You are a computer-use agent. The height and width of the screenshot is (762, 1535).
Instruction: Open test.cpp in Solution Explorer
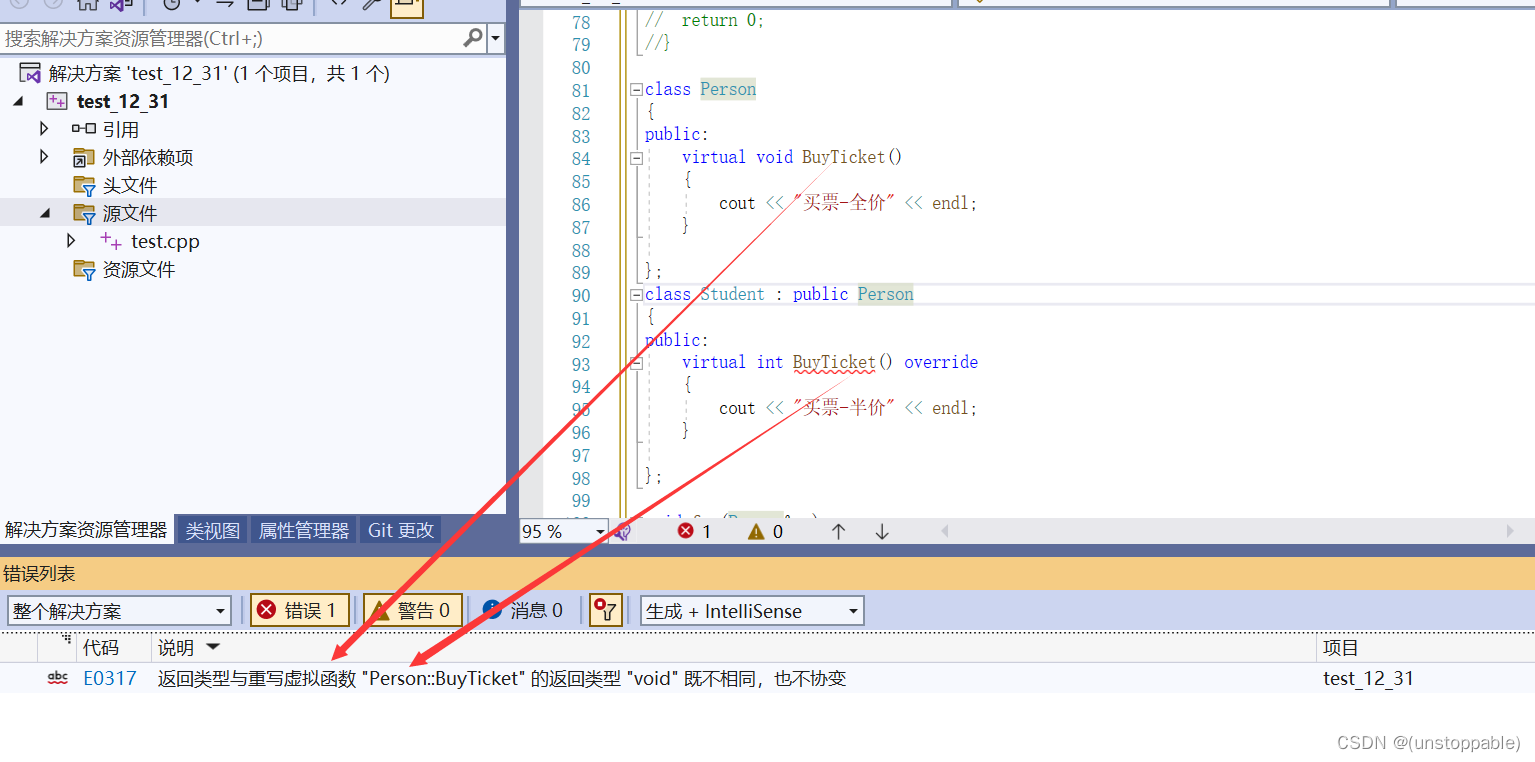tap(165, 242)
